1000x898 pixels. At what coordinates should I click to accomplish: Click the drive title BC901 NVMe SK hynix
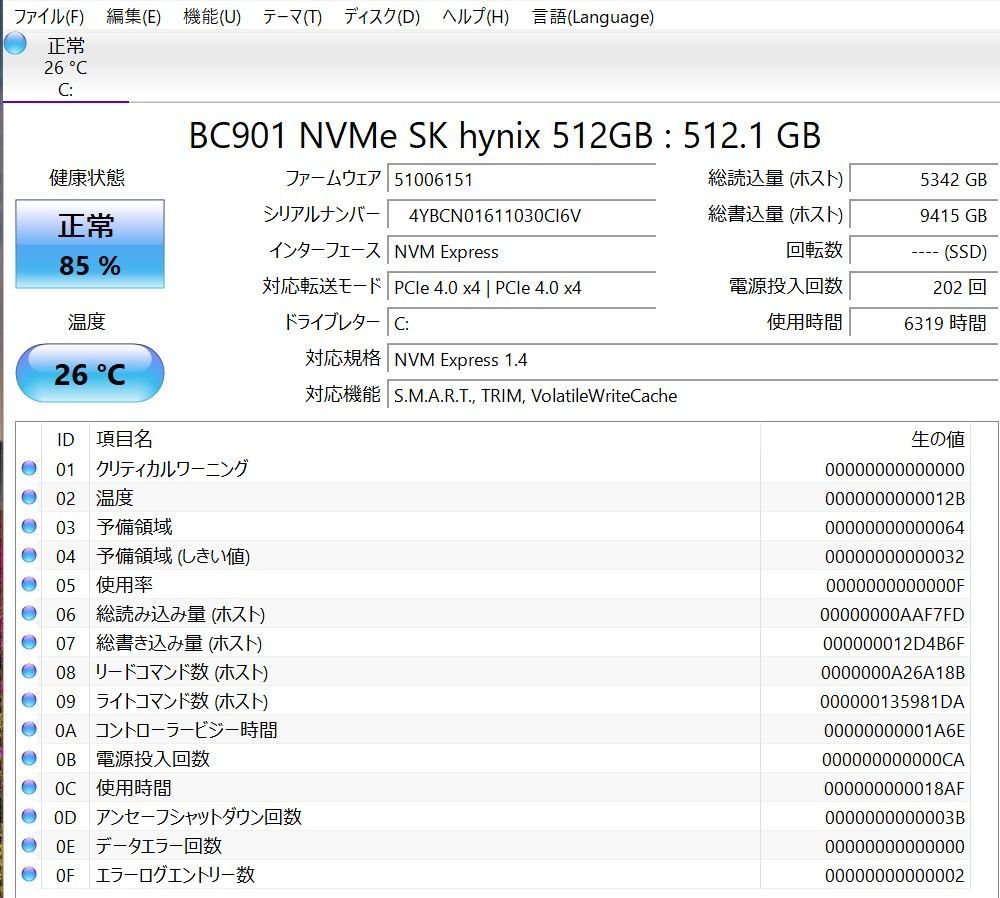click(x=500, y=136)
